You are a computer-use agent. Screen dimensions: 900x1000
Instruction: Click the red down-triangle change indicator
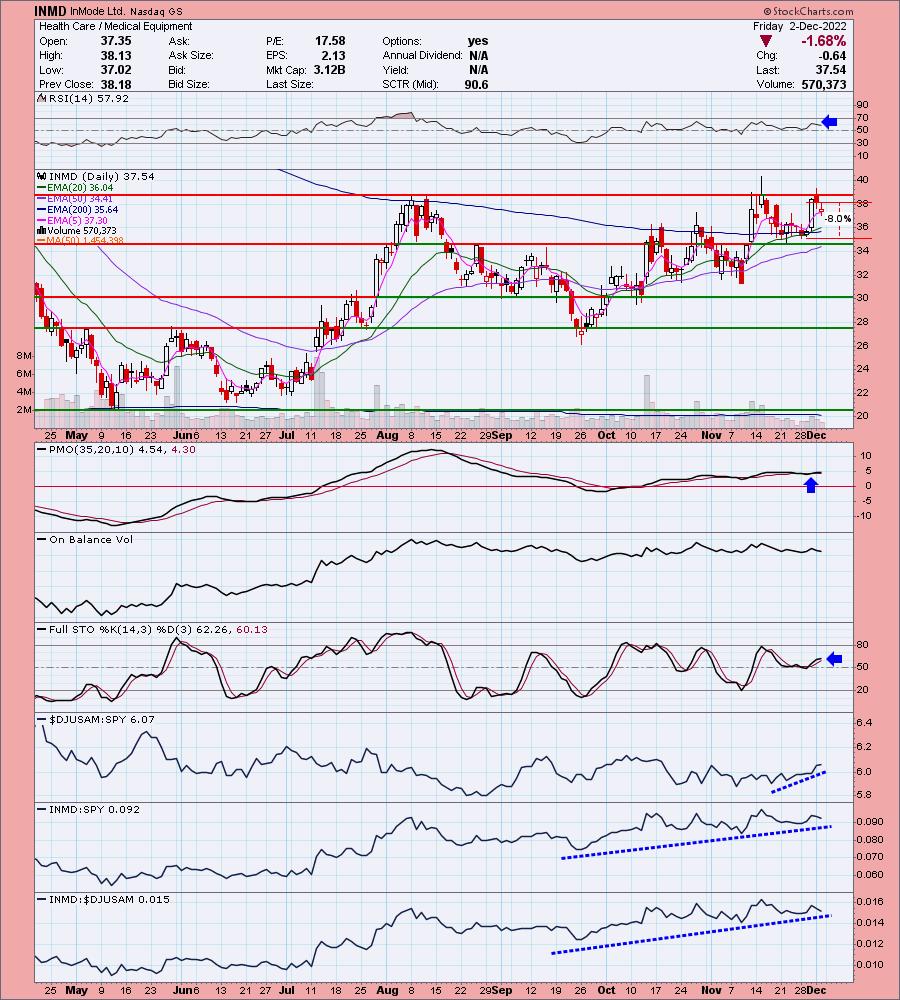(765, 41)
